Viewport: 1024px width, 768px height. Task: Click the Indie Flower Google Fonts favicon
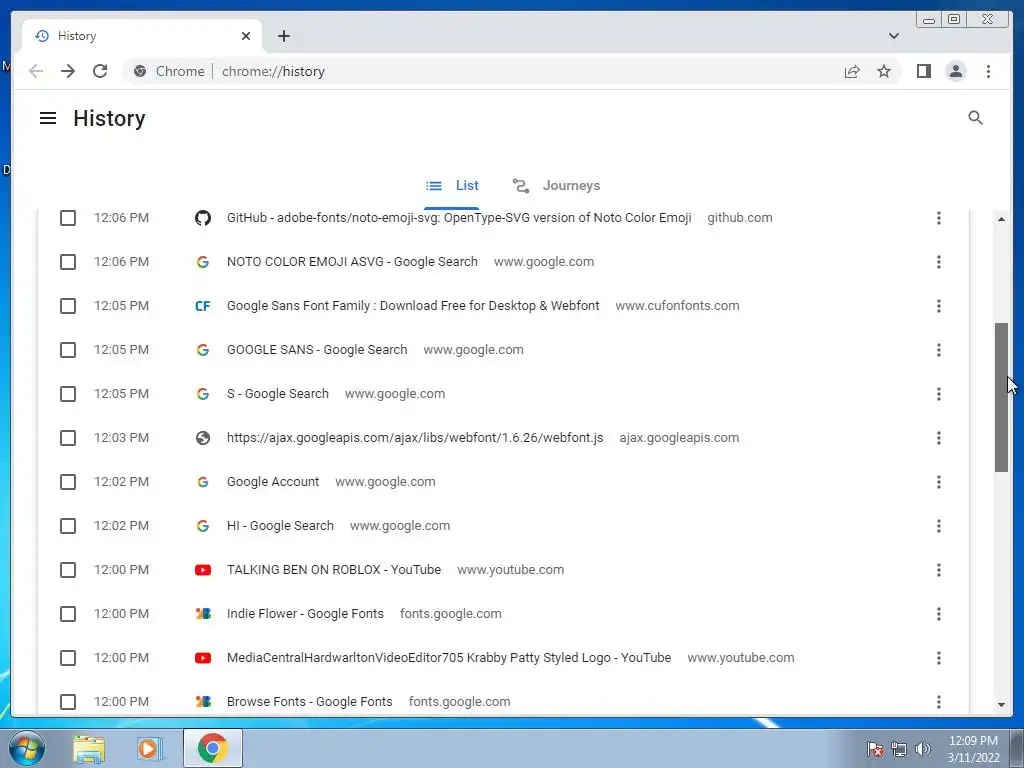click(x=203, y=614)
